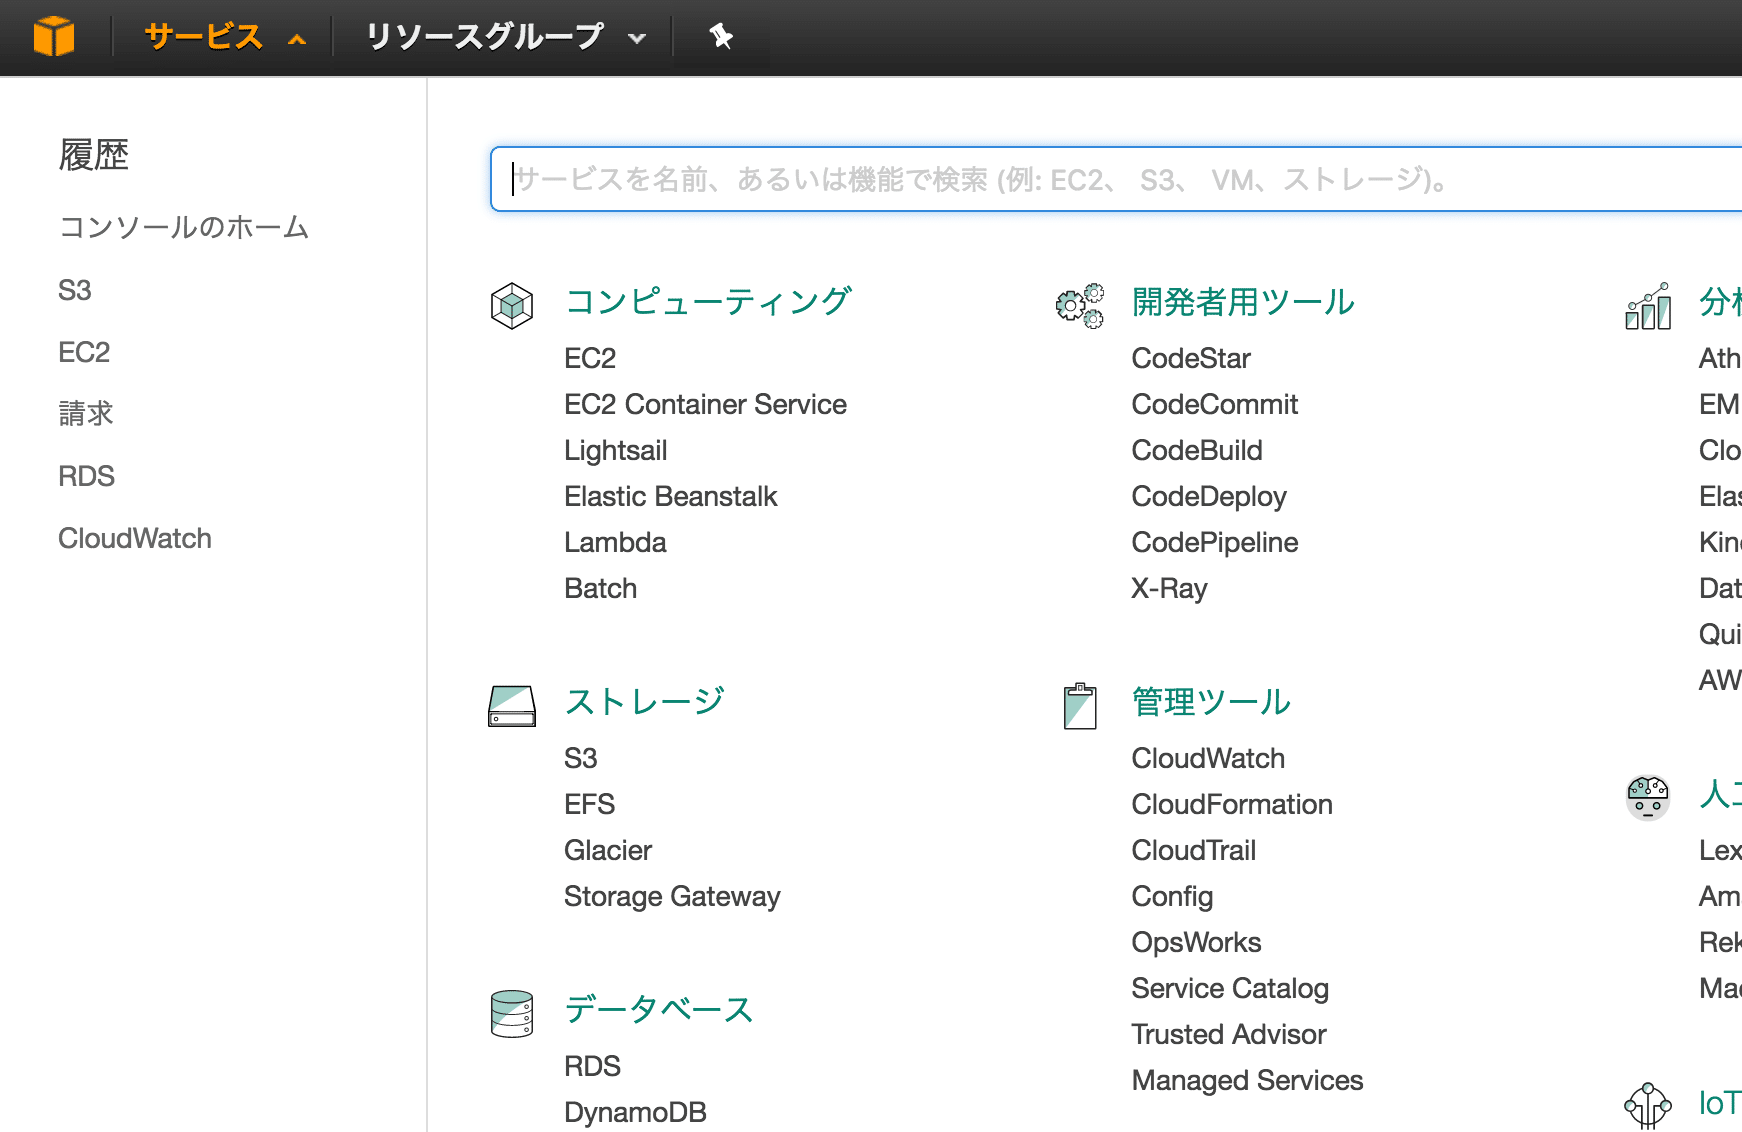Open the CodeDeploy service

1209,496
